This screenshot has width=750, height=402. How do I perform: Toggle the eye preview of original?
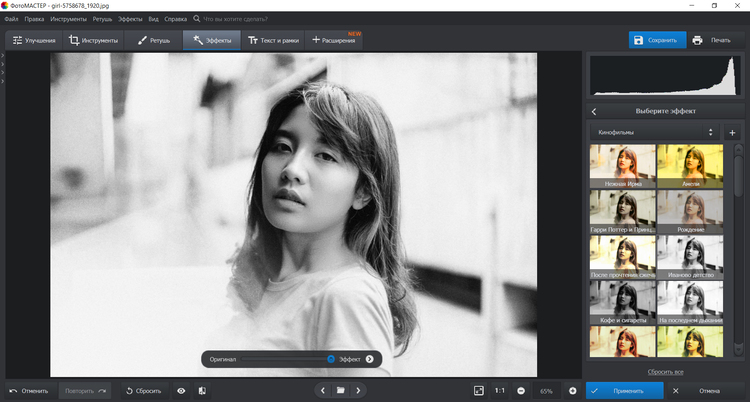(x=181, y=390)
